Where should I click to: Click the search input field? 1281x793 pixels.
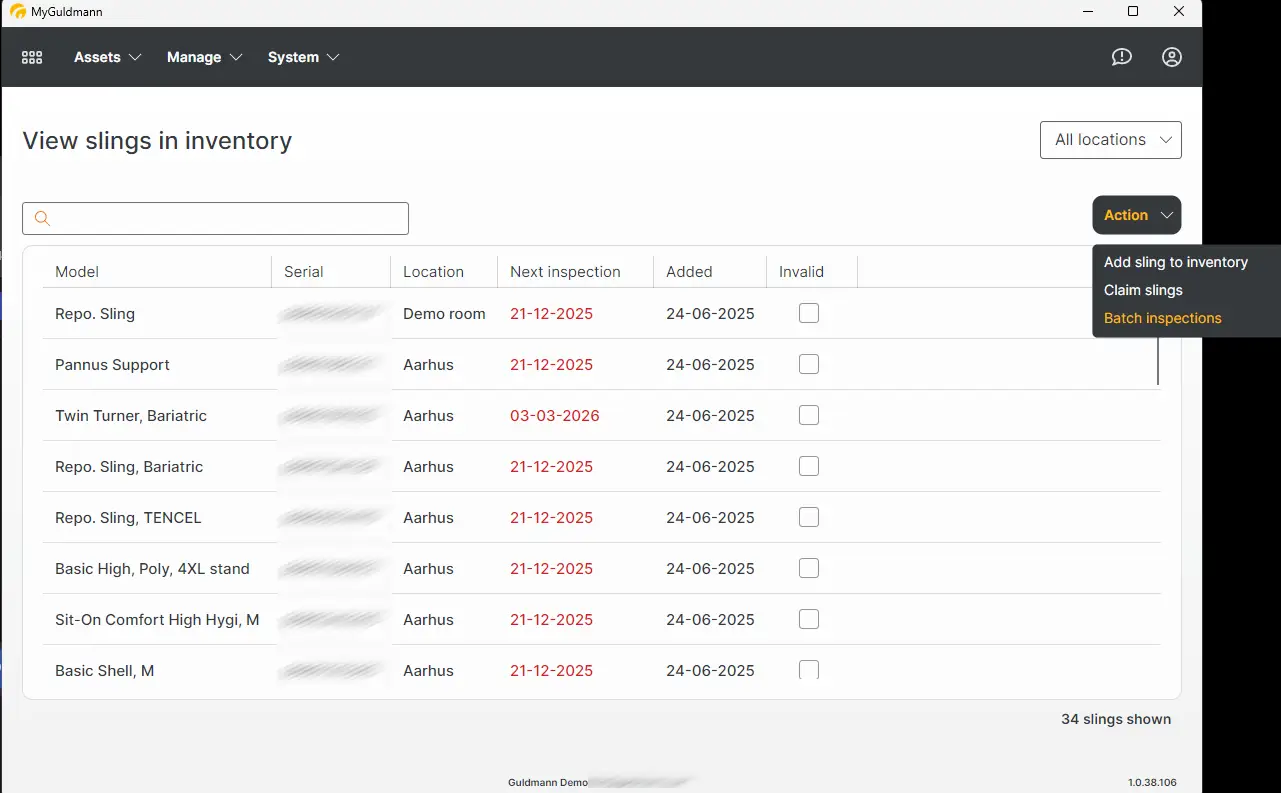215,218
